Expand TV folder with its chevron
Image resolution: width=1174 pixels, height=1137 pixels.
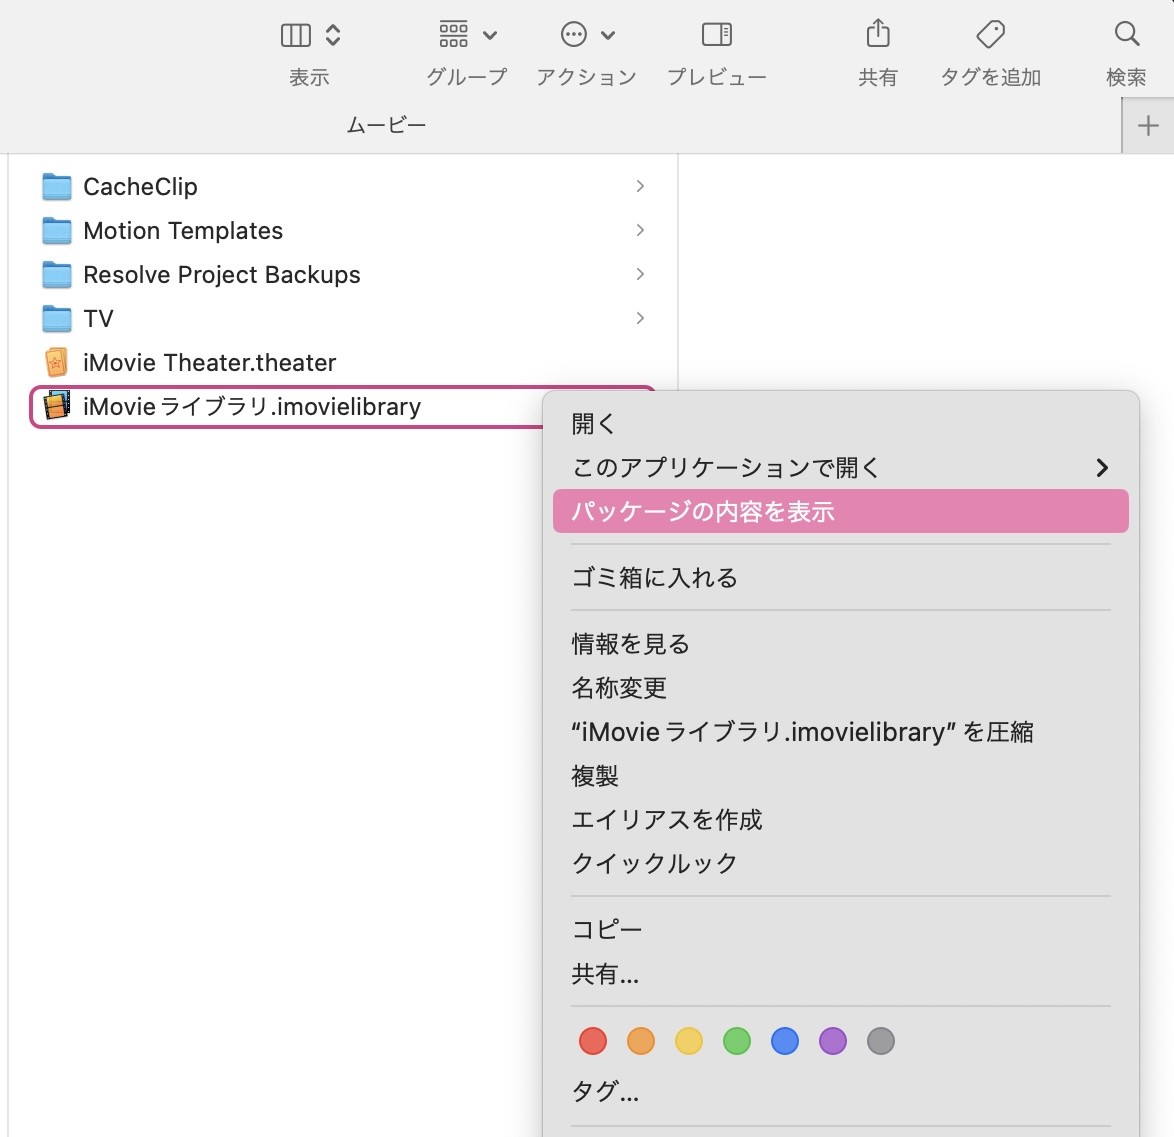click(x=639, y=318)
